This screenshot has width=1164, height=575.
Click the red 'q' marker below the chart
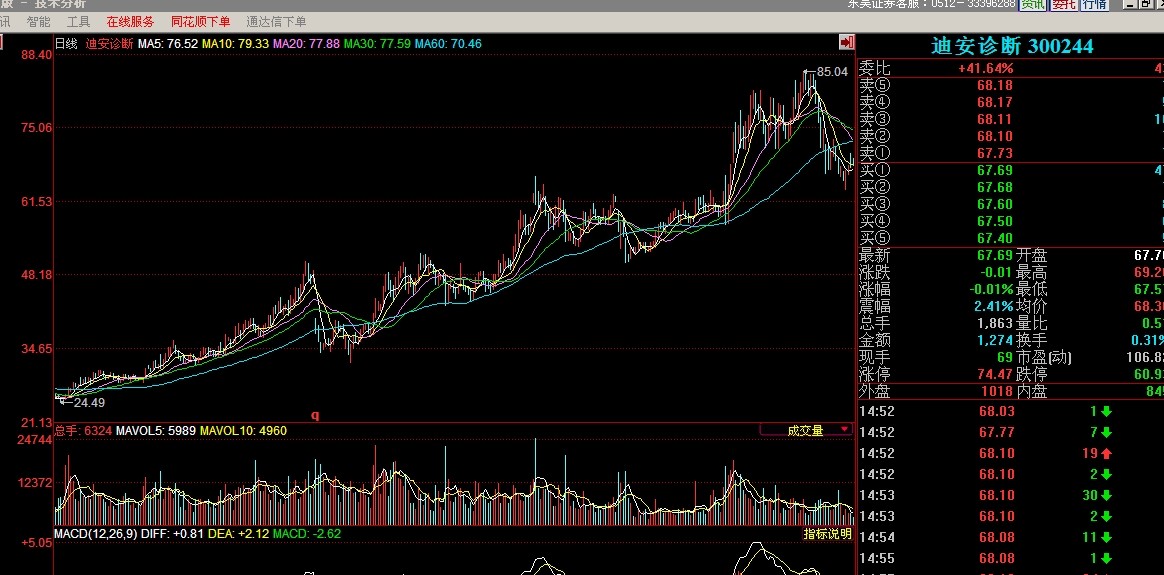(x=315, y=415)
